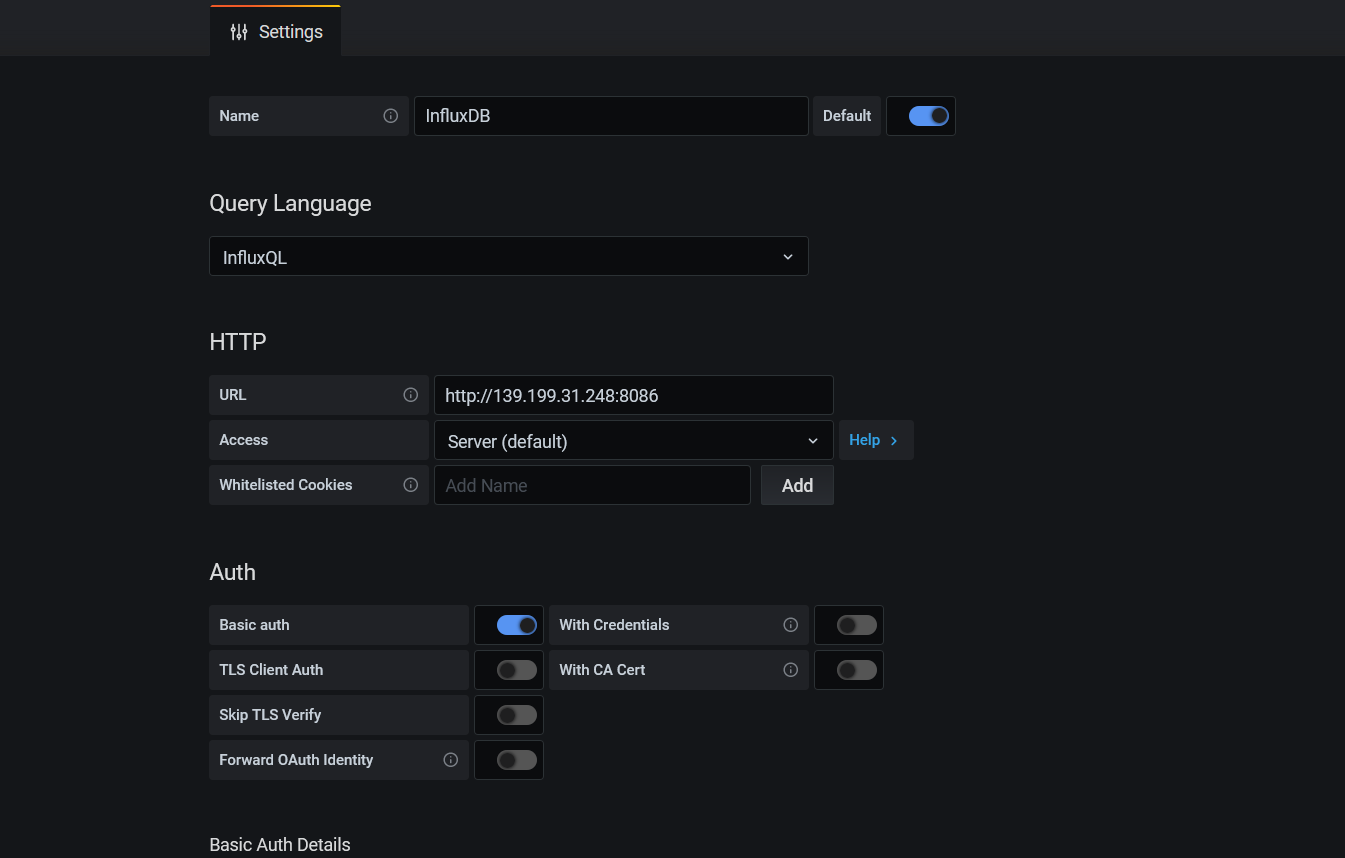Enable TLS Client Auth
The image size is (1345, 858).
[508, 669]
